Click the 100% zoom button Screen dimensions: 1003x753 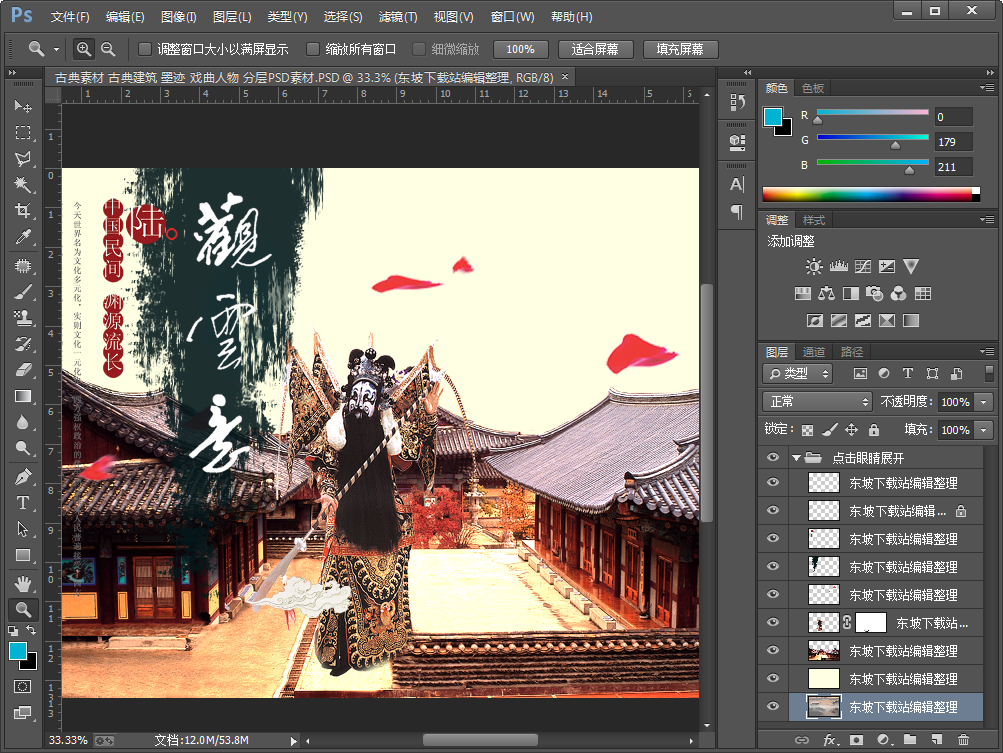[x=521, y=49]
